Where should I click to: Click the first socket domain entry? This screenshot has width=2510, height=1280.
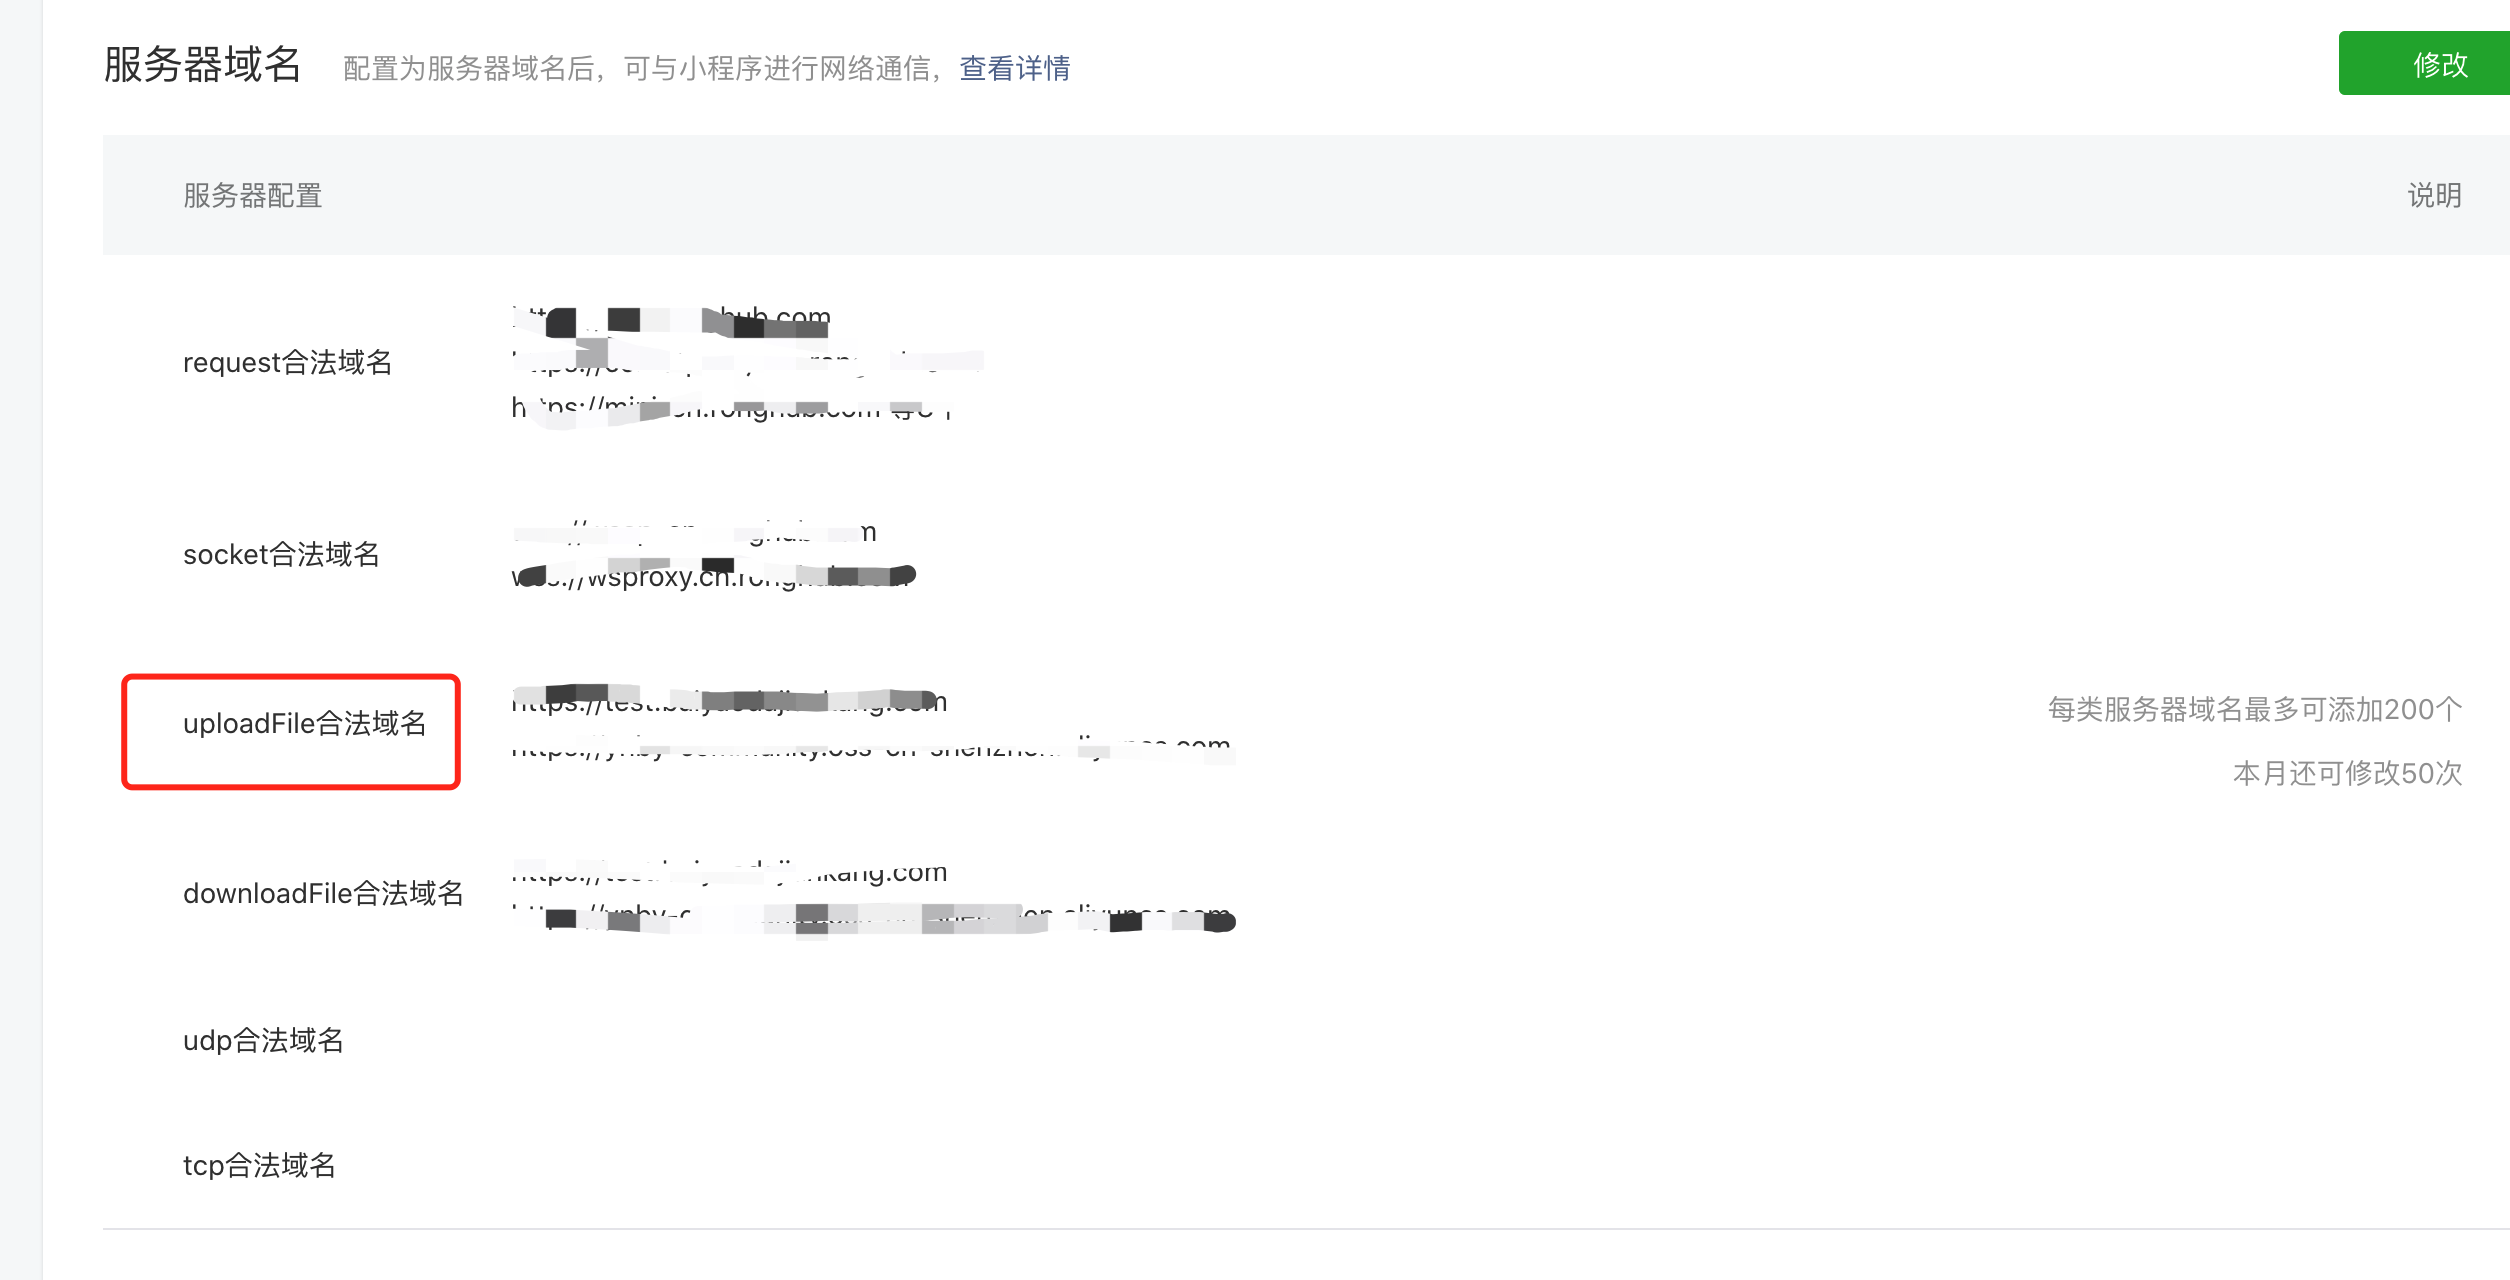pyautogui.click(x=695, y=532)
